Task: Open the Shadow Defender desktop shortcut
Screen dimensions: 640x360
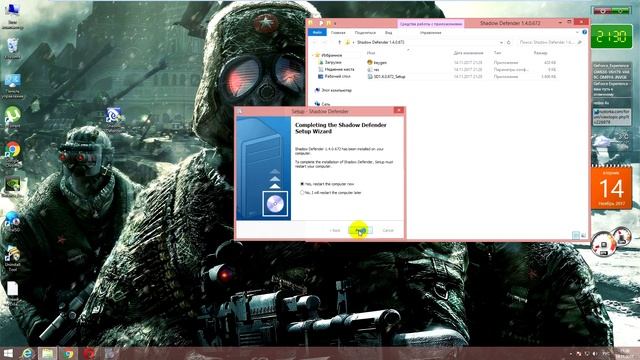Action: pyautogui.click(x=113, y=119)
